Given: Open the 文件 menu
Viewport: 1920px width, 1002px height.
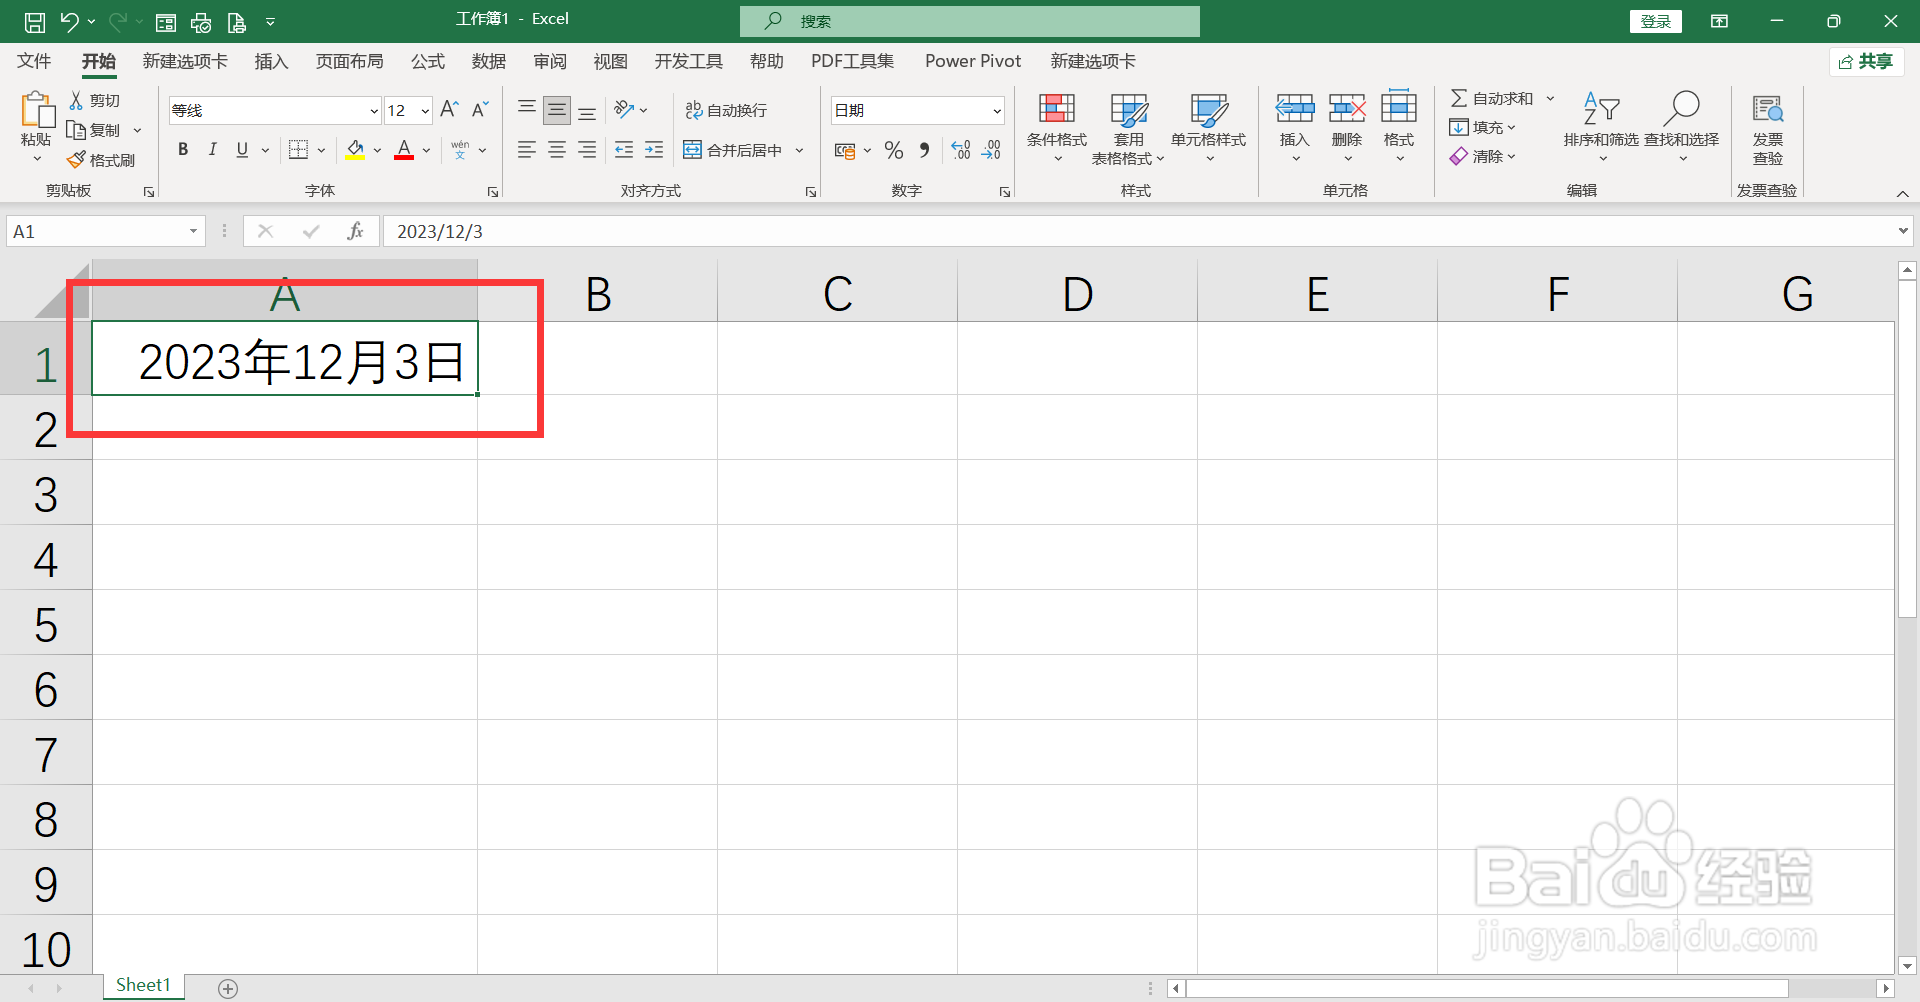Looking at the screenshot, I should [x=34, y=61].
